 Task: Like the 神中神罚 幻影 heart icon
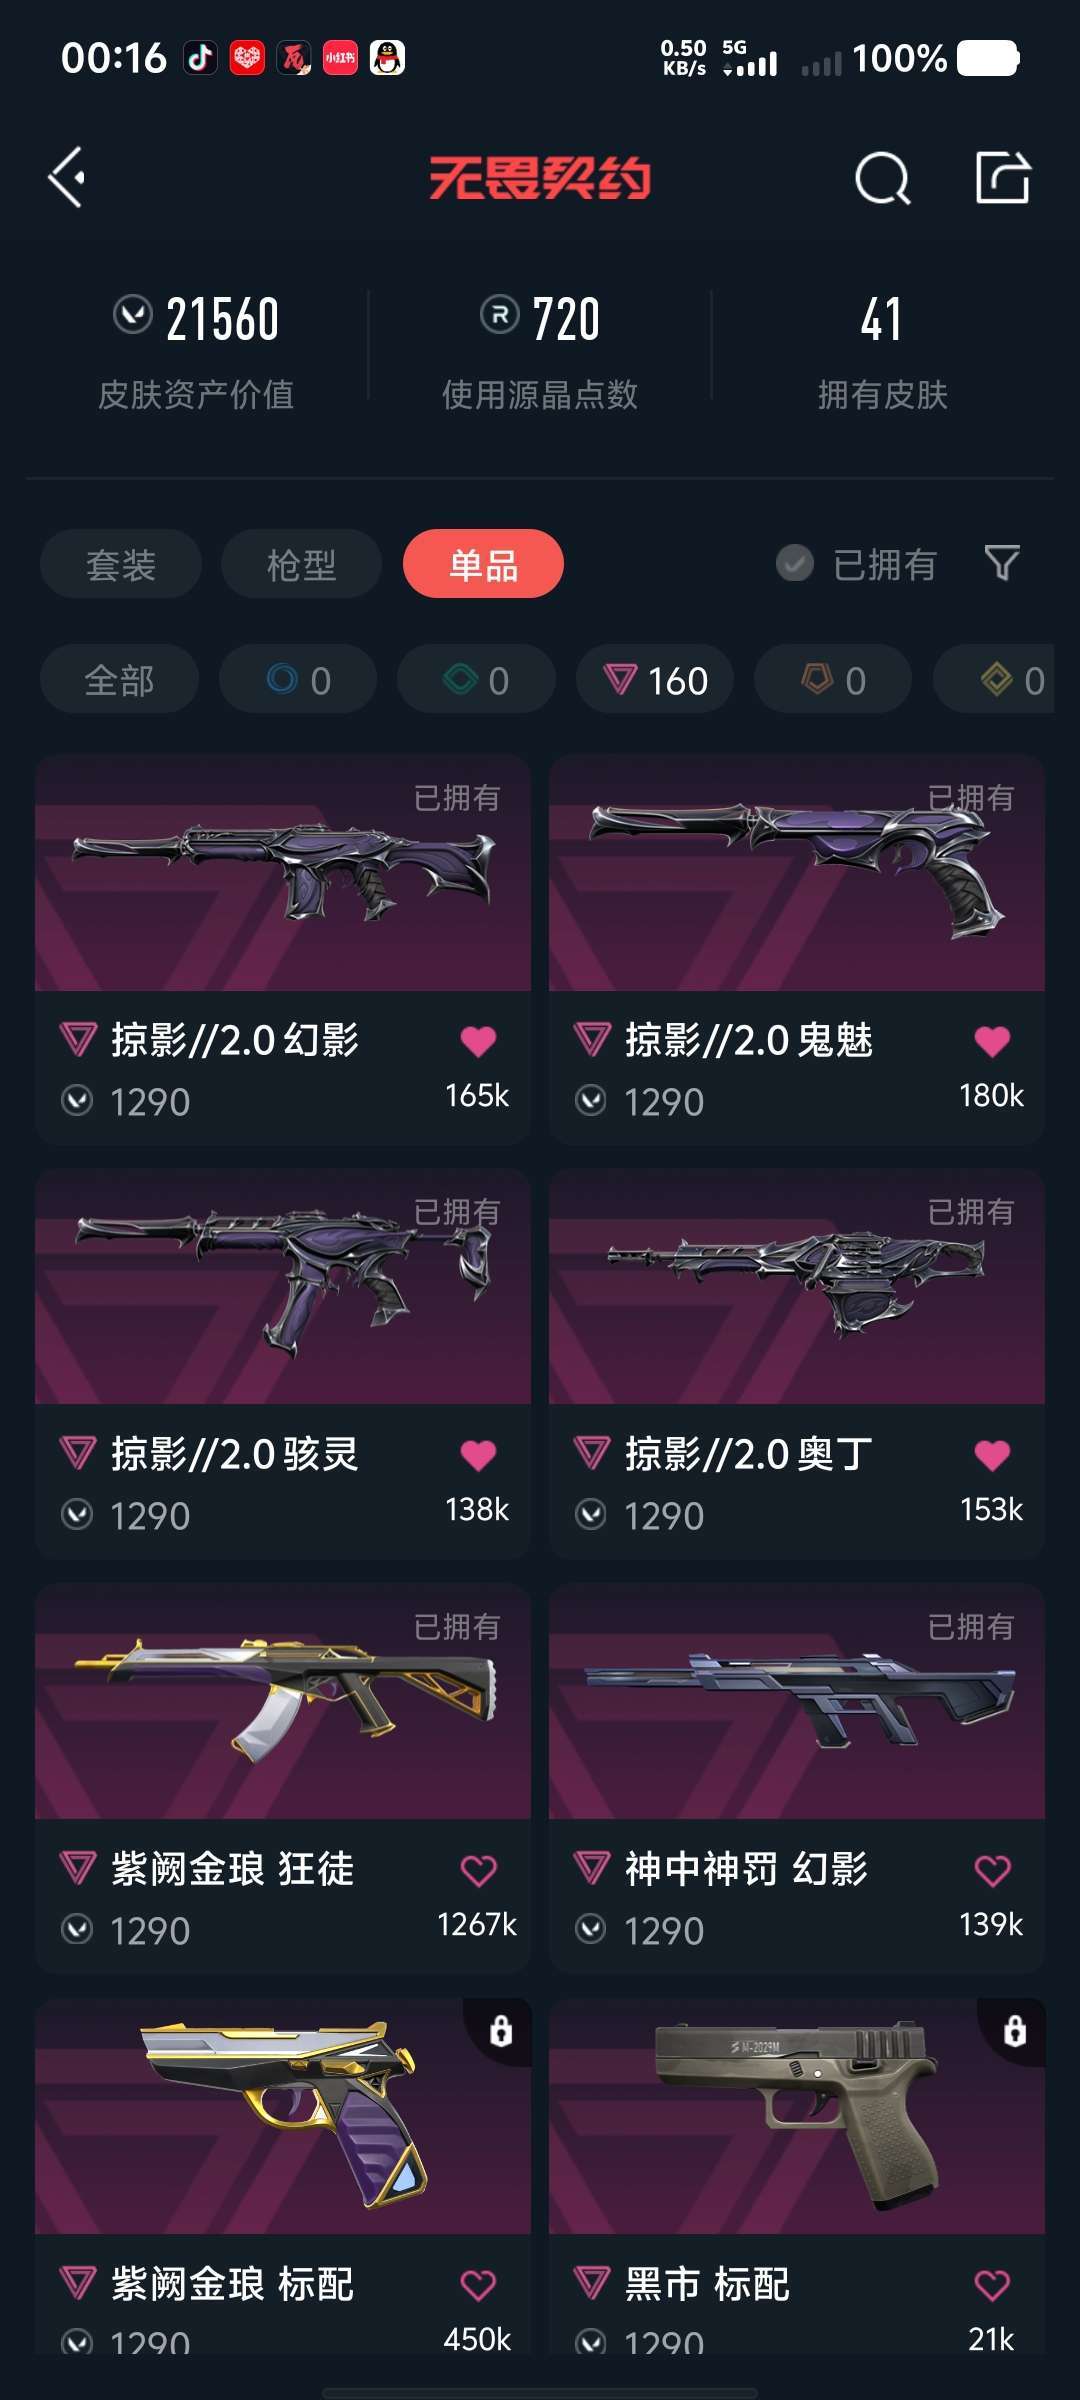coord(992,1870)
